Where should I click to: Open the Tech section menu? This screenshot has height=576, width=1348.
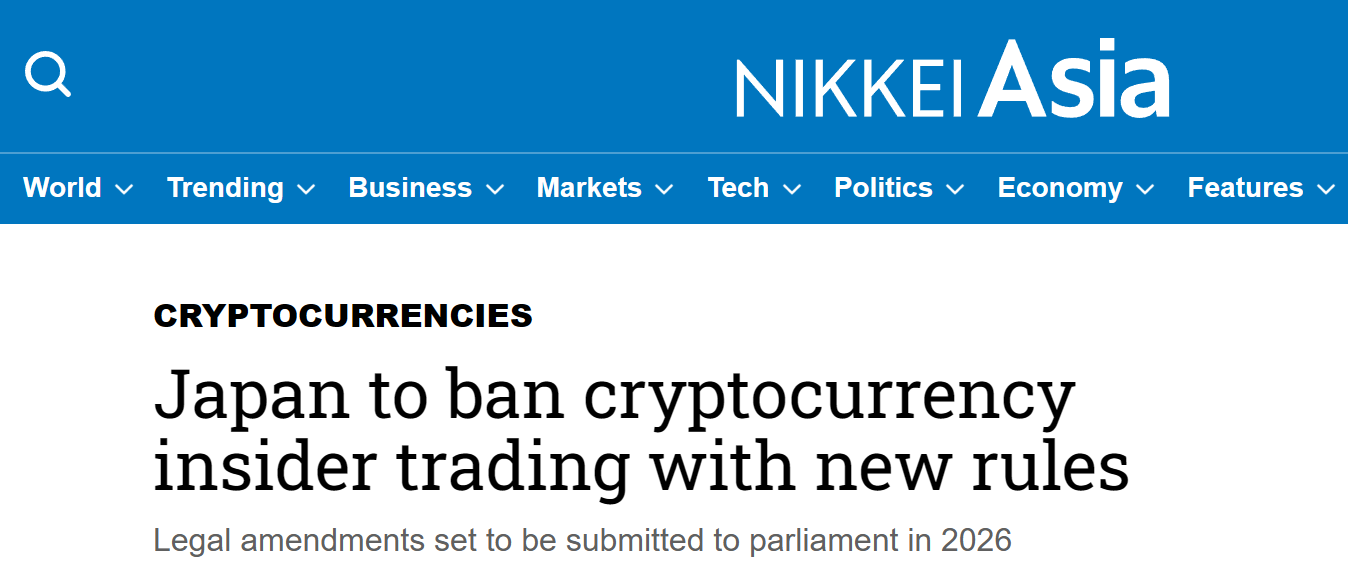(738, 188)
